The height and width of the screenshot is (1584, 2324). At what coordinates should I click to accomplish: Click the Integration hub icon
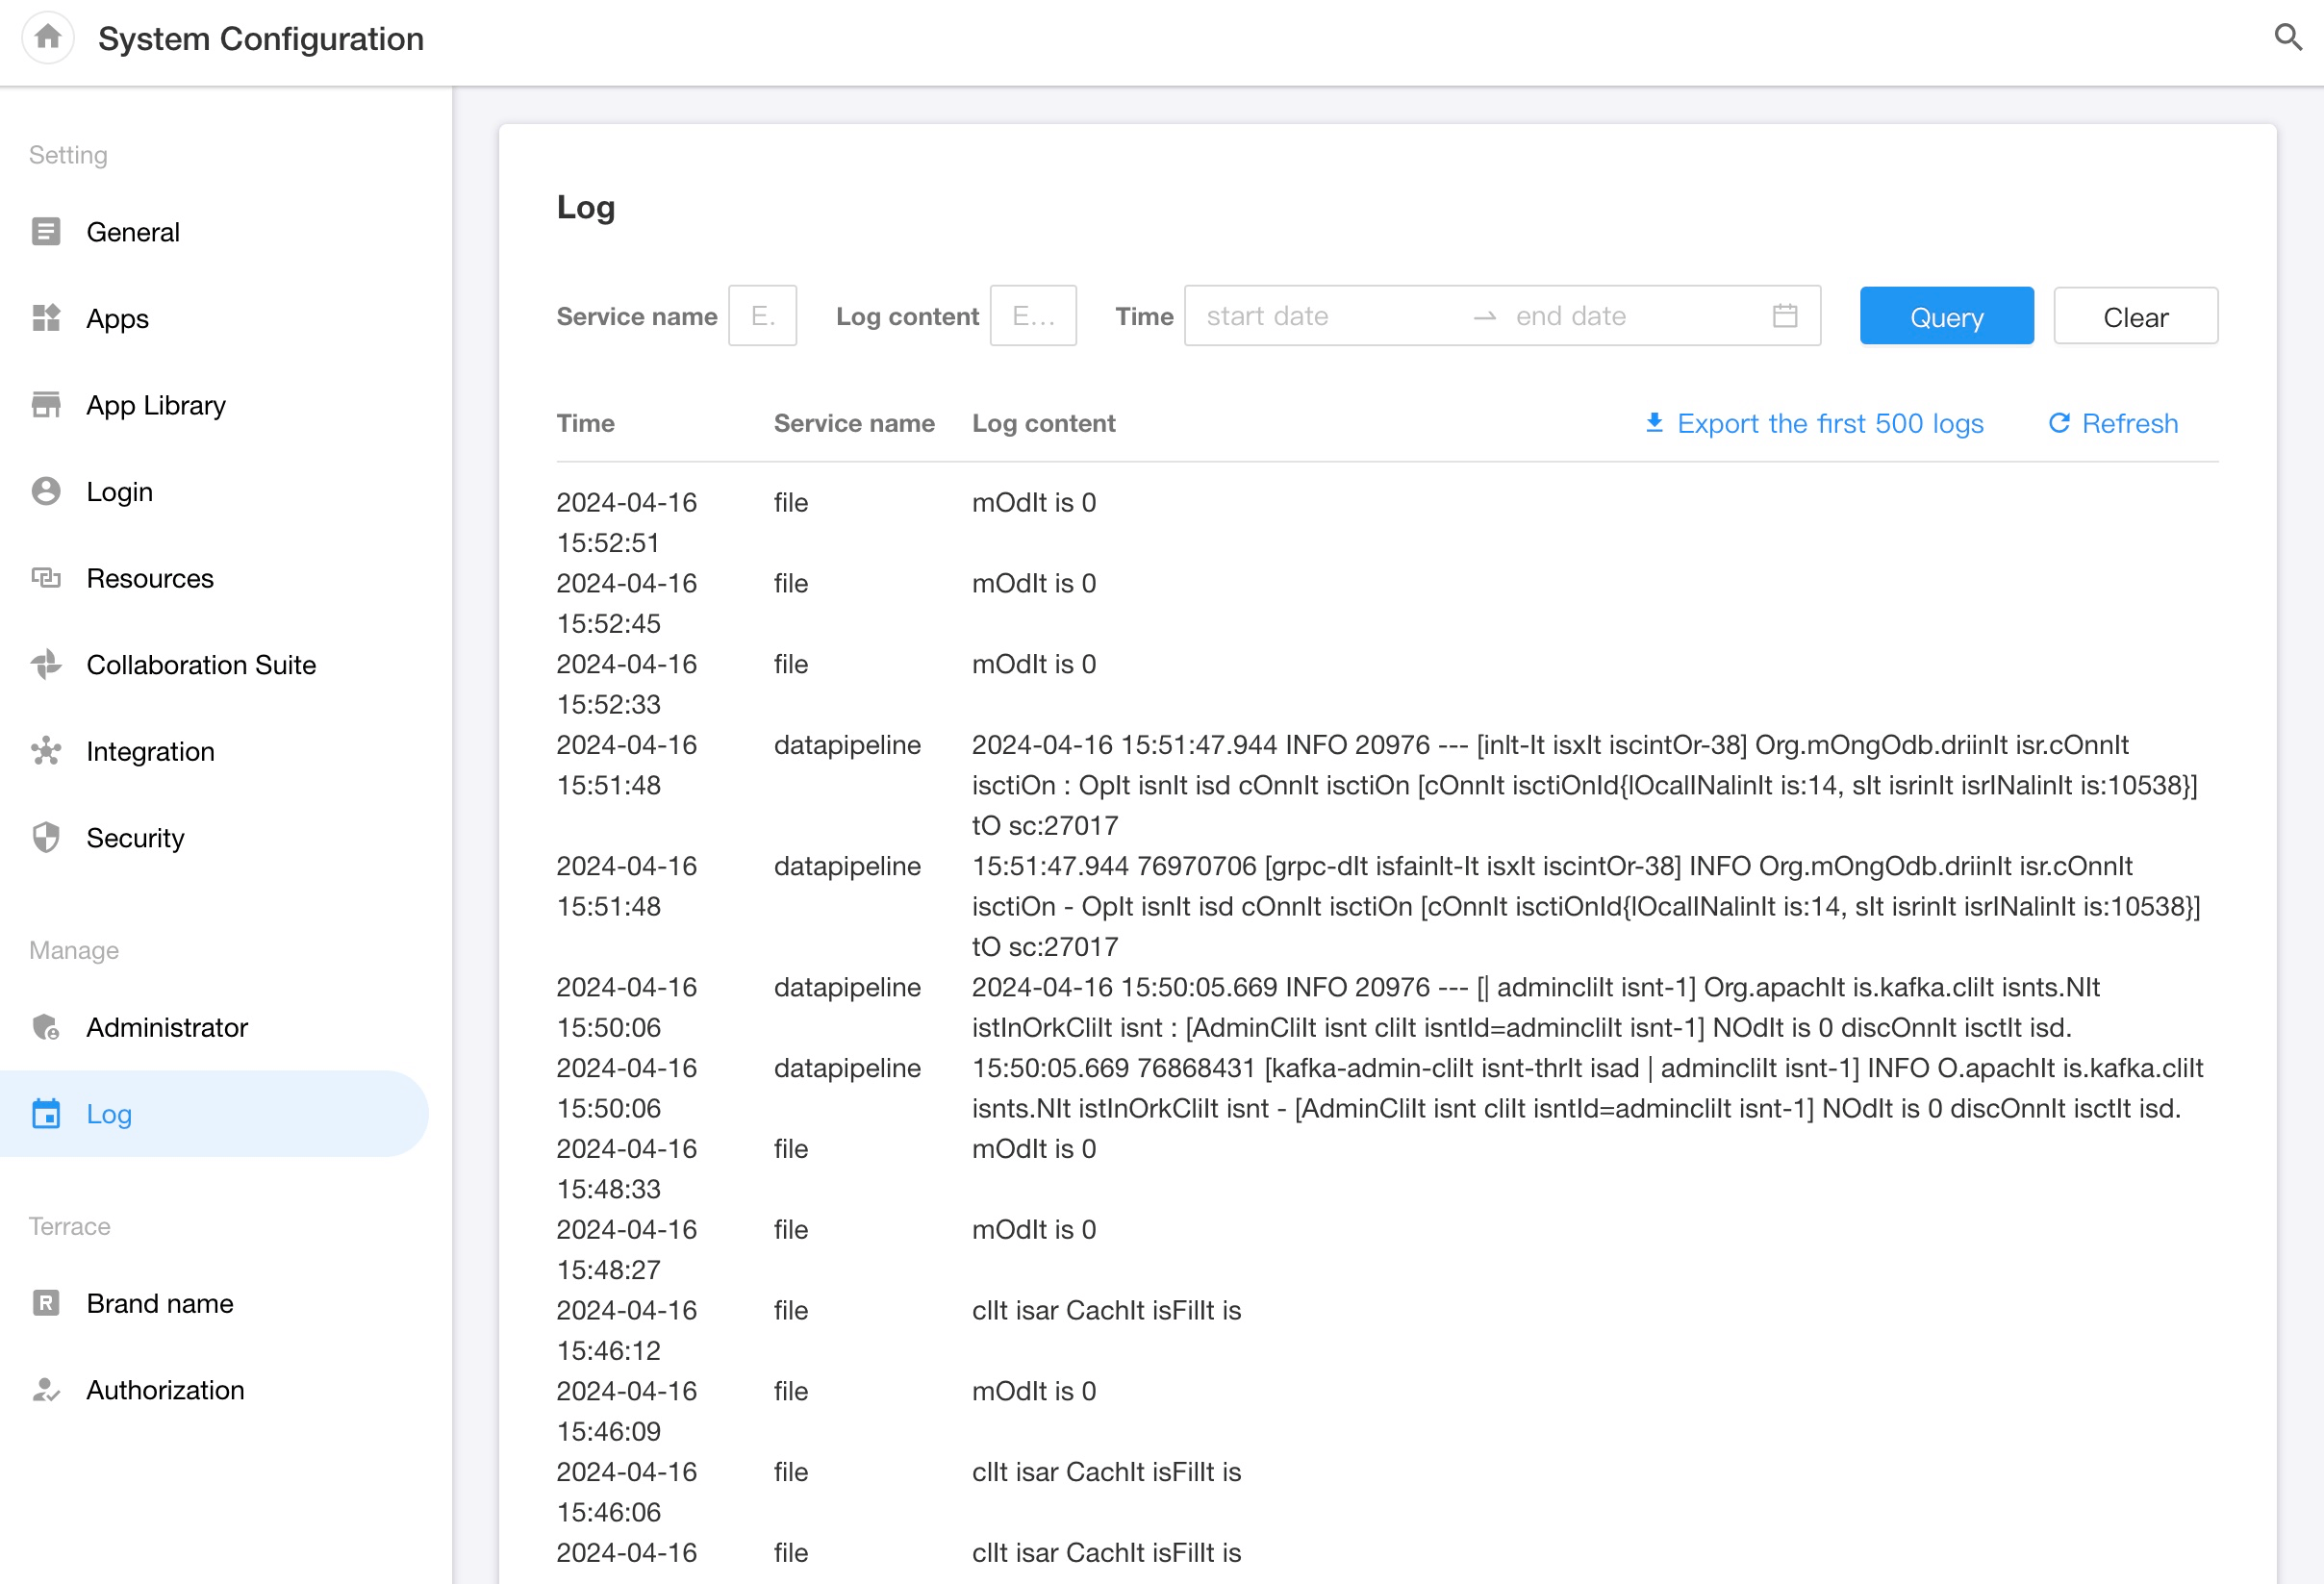pos(46,751)
